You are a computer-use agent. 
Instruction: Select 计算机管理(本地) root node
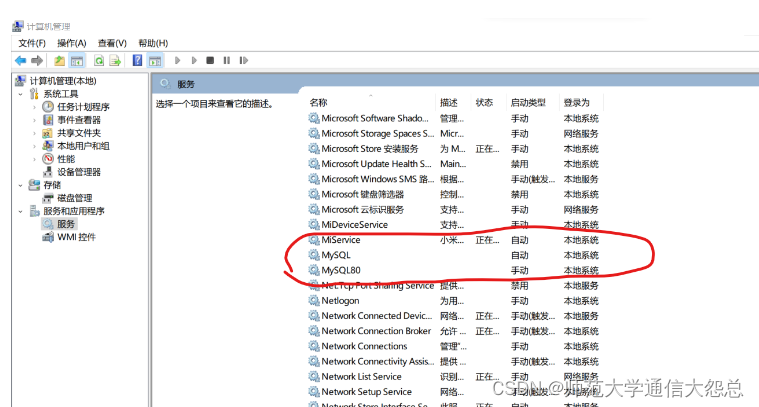(63, 81)
